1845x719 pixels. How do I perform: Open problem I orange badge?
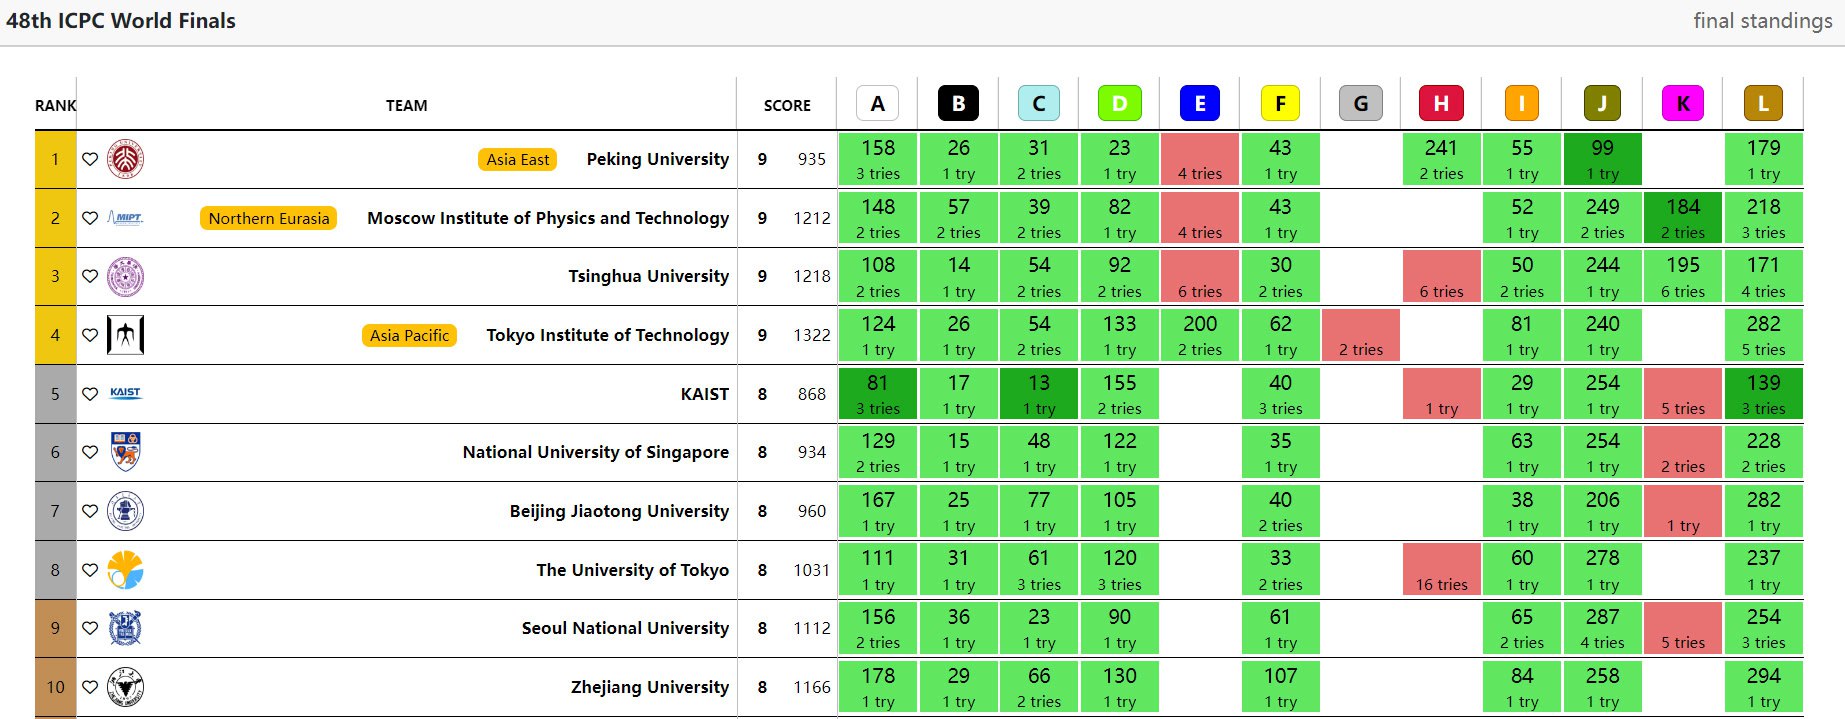point(1522,103)
